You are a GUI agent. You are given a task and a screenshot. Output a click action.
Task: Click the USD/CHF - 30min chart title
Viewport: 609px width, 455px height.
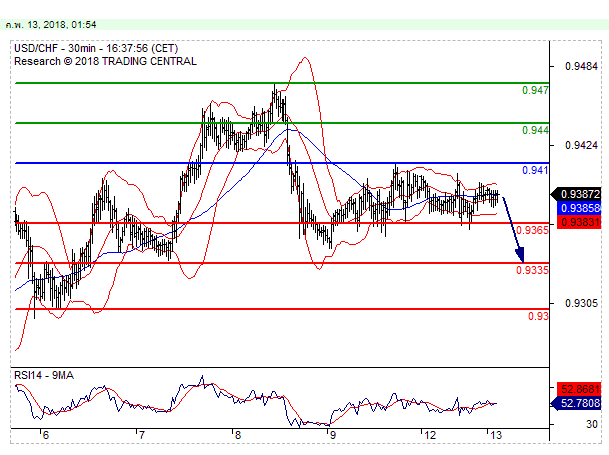(x=96, y=49)
